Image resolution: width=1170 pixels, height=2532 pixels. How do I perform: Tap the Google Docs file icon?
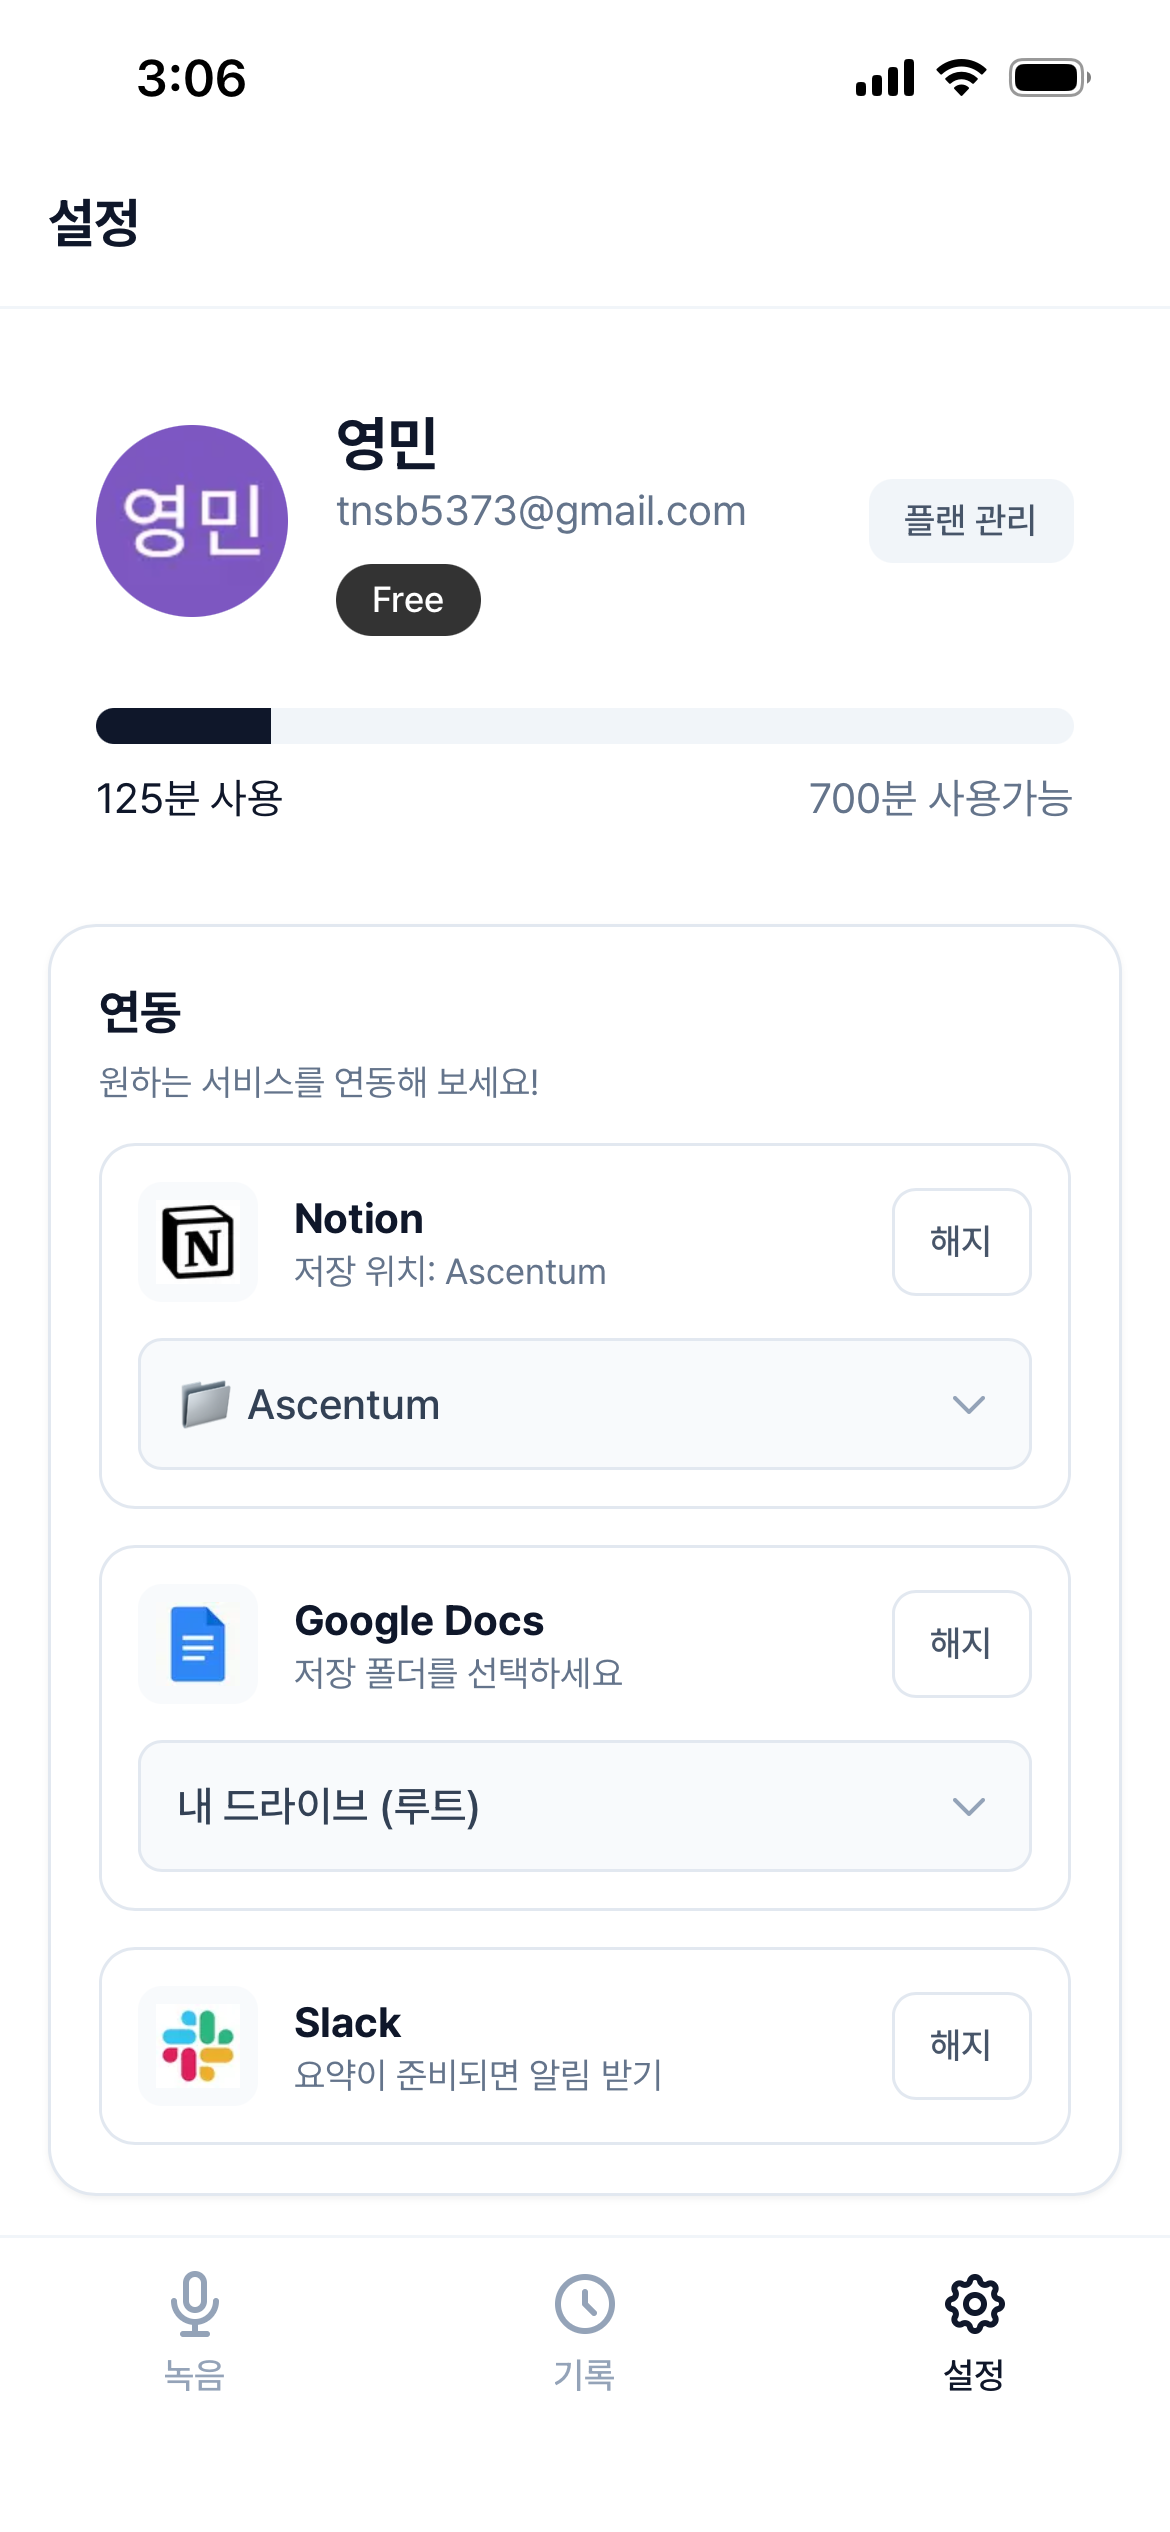point(198,1644)
